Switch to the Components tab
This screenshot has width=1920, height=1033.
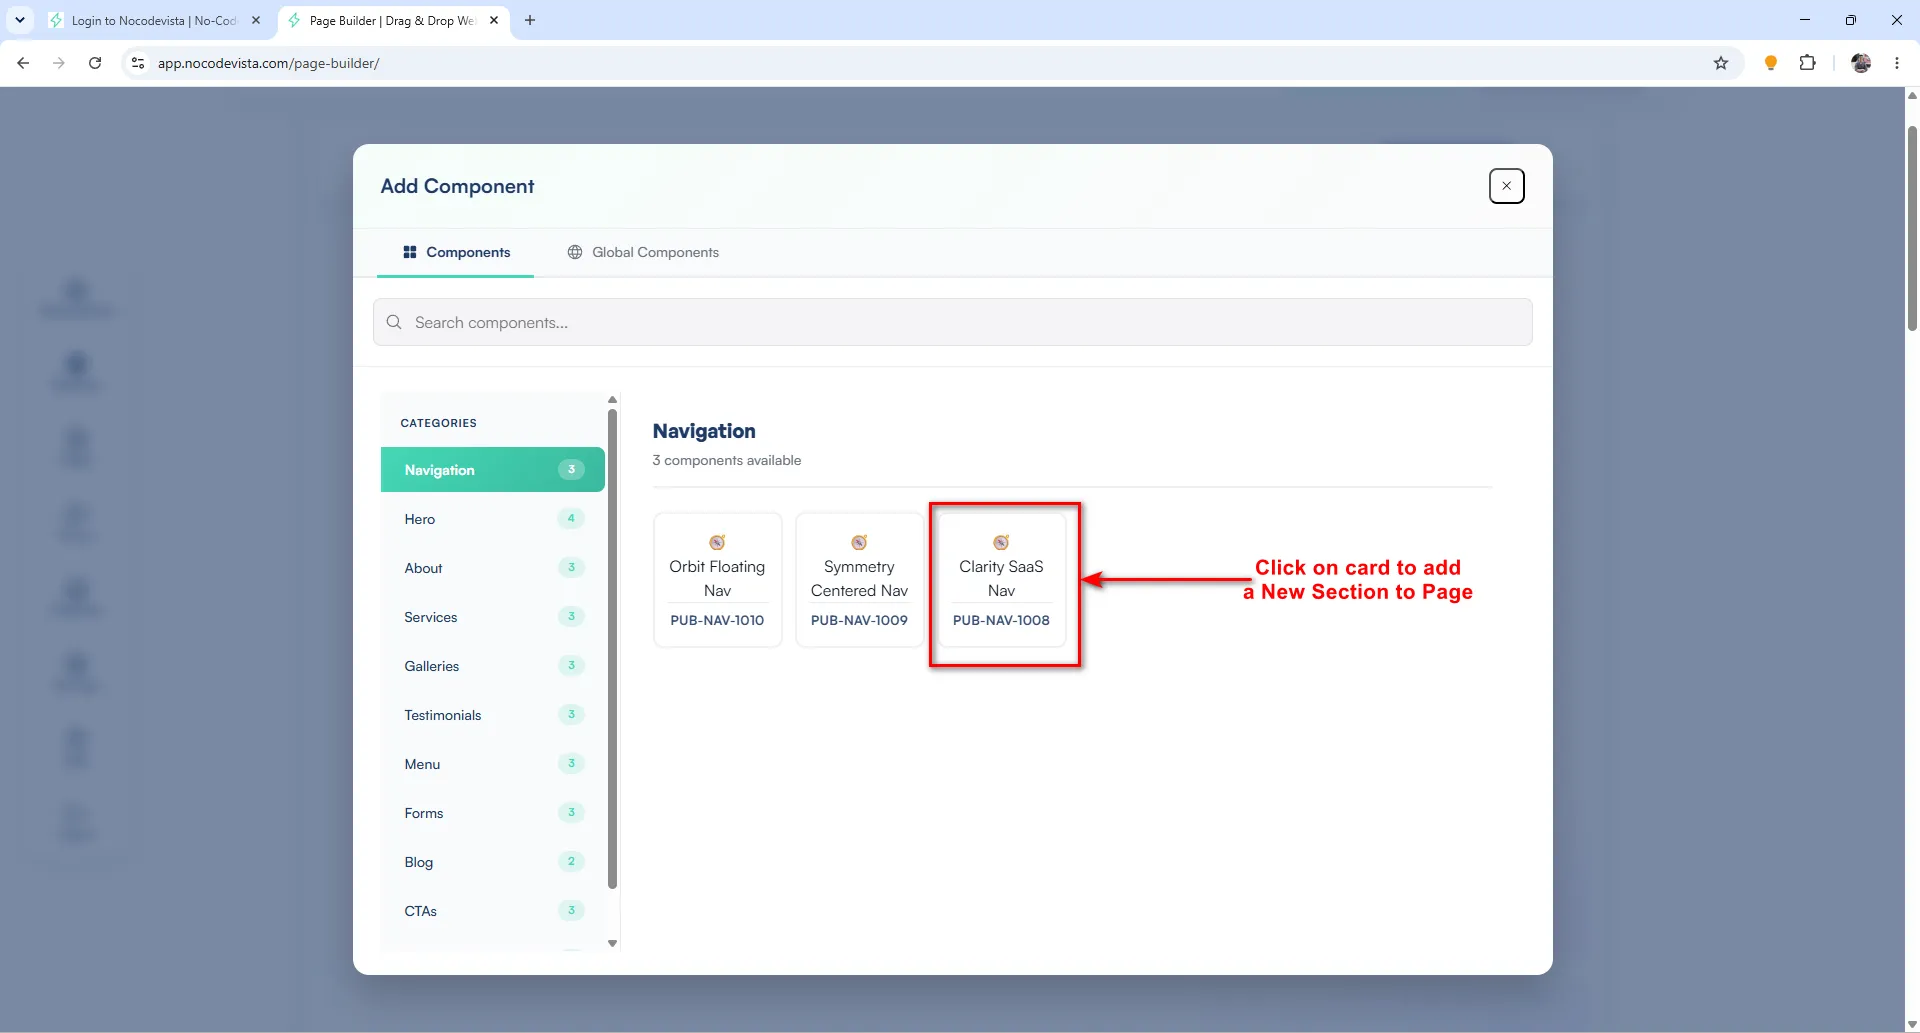pos(456,252)
